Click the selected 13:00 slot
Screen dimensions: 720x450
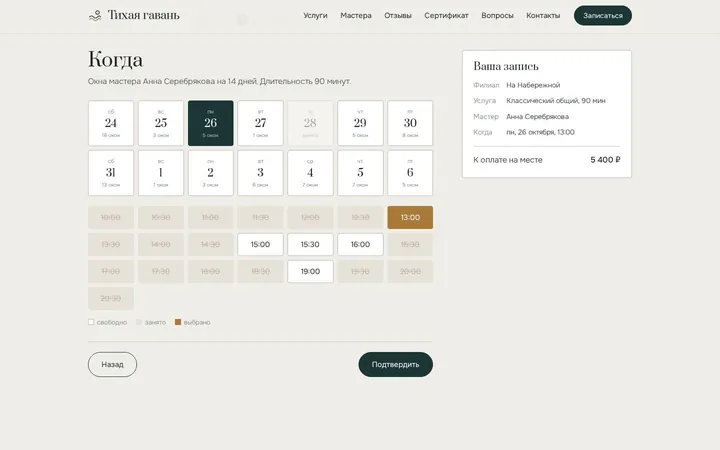click(410, 217)
